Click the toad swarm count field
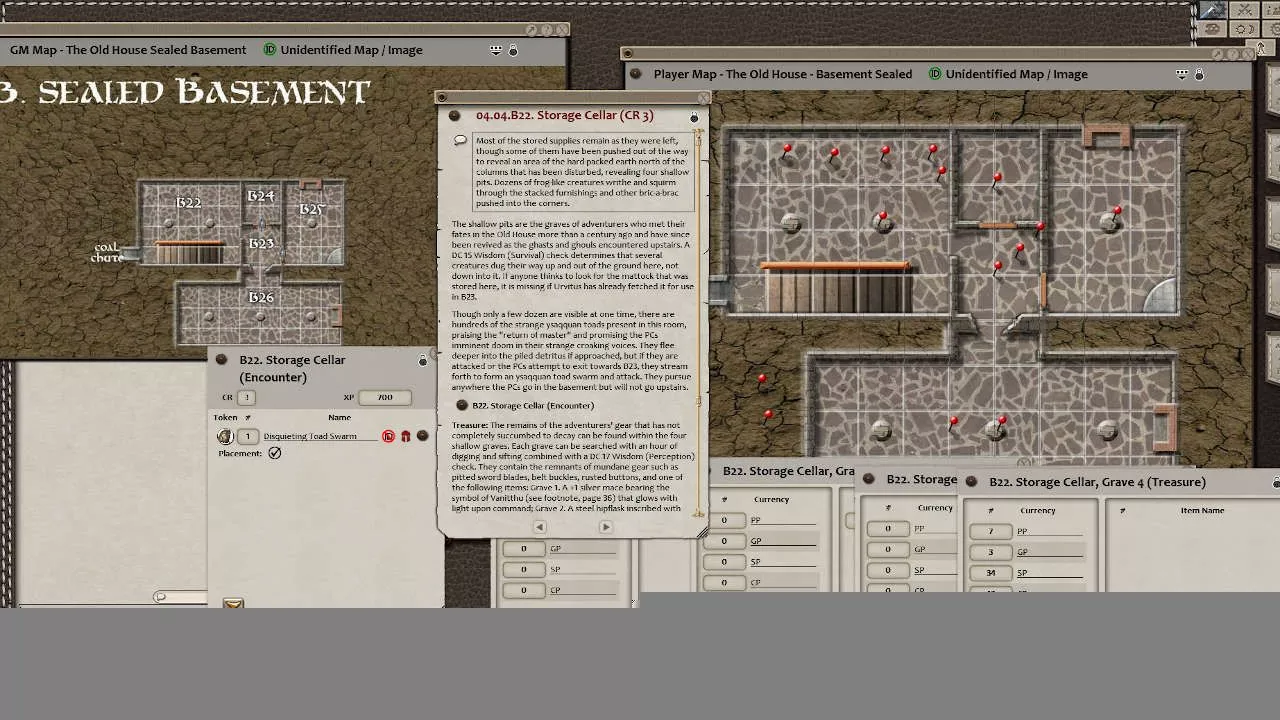1280x720 pixels. click(248, 436)
